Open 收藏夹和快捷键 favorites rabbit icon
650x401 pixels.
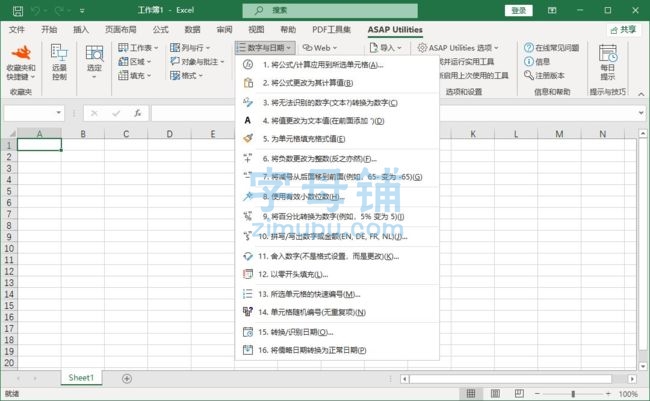click(x=21, y=62)
